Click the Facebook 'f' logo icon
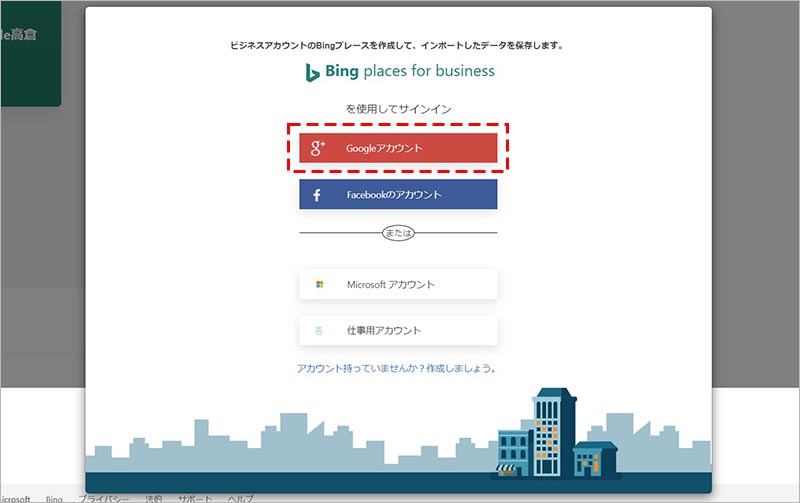 pyautogui.click(x=317, y=195)
